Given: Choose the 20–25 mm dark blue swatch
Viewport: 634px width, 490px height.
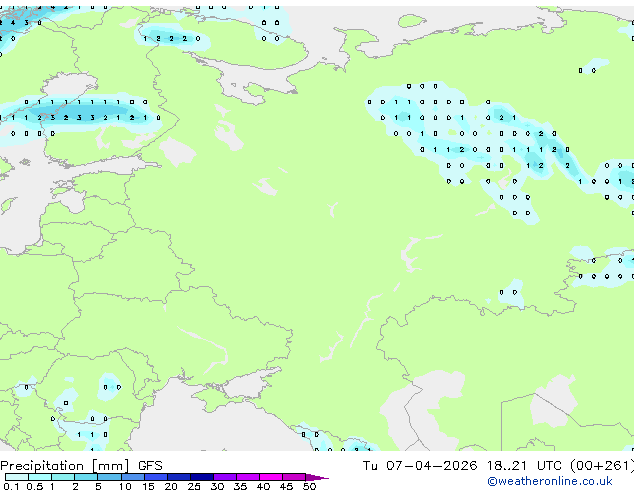Looking at the screenshot, I should pyautogui.click(x=179, y=477).
